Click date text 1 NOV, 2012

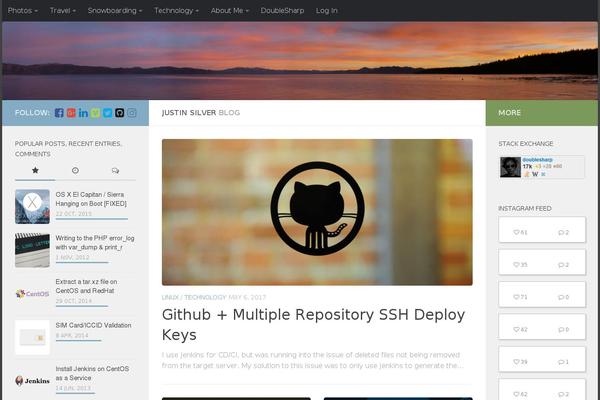point(72,258)
